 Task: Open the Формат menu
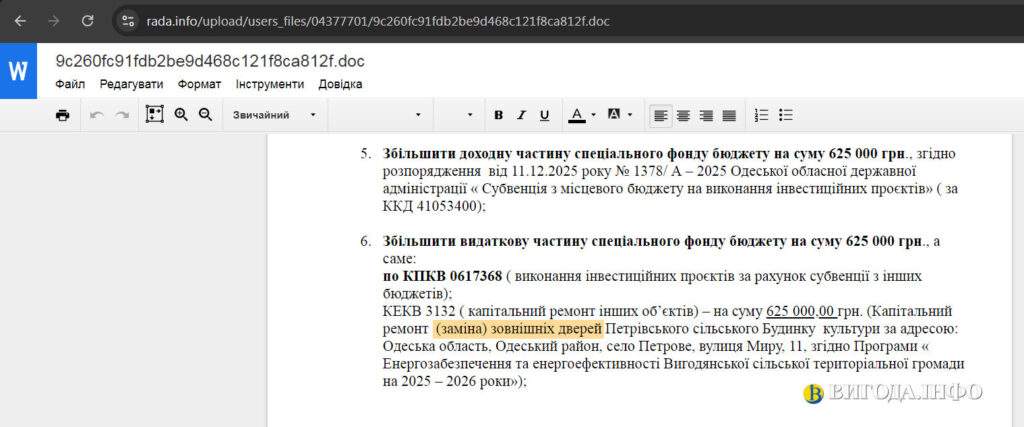click(199, 84)
